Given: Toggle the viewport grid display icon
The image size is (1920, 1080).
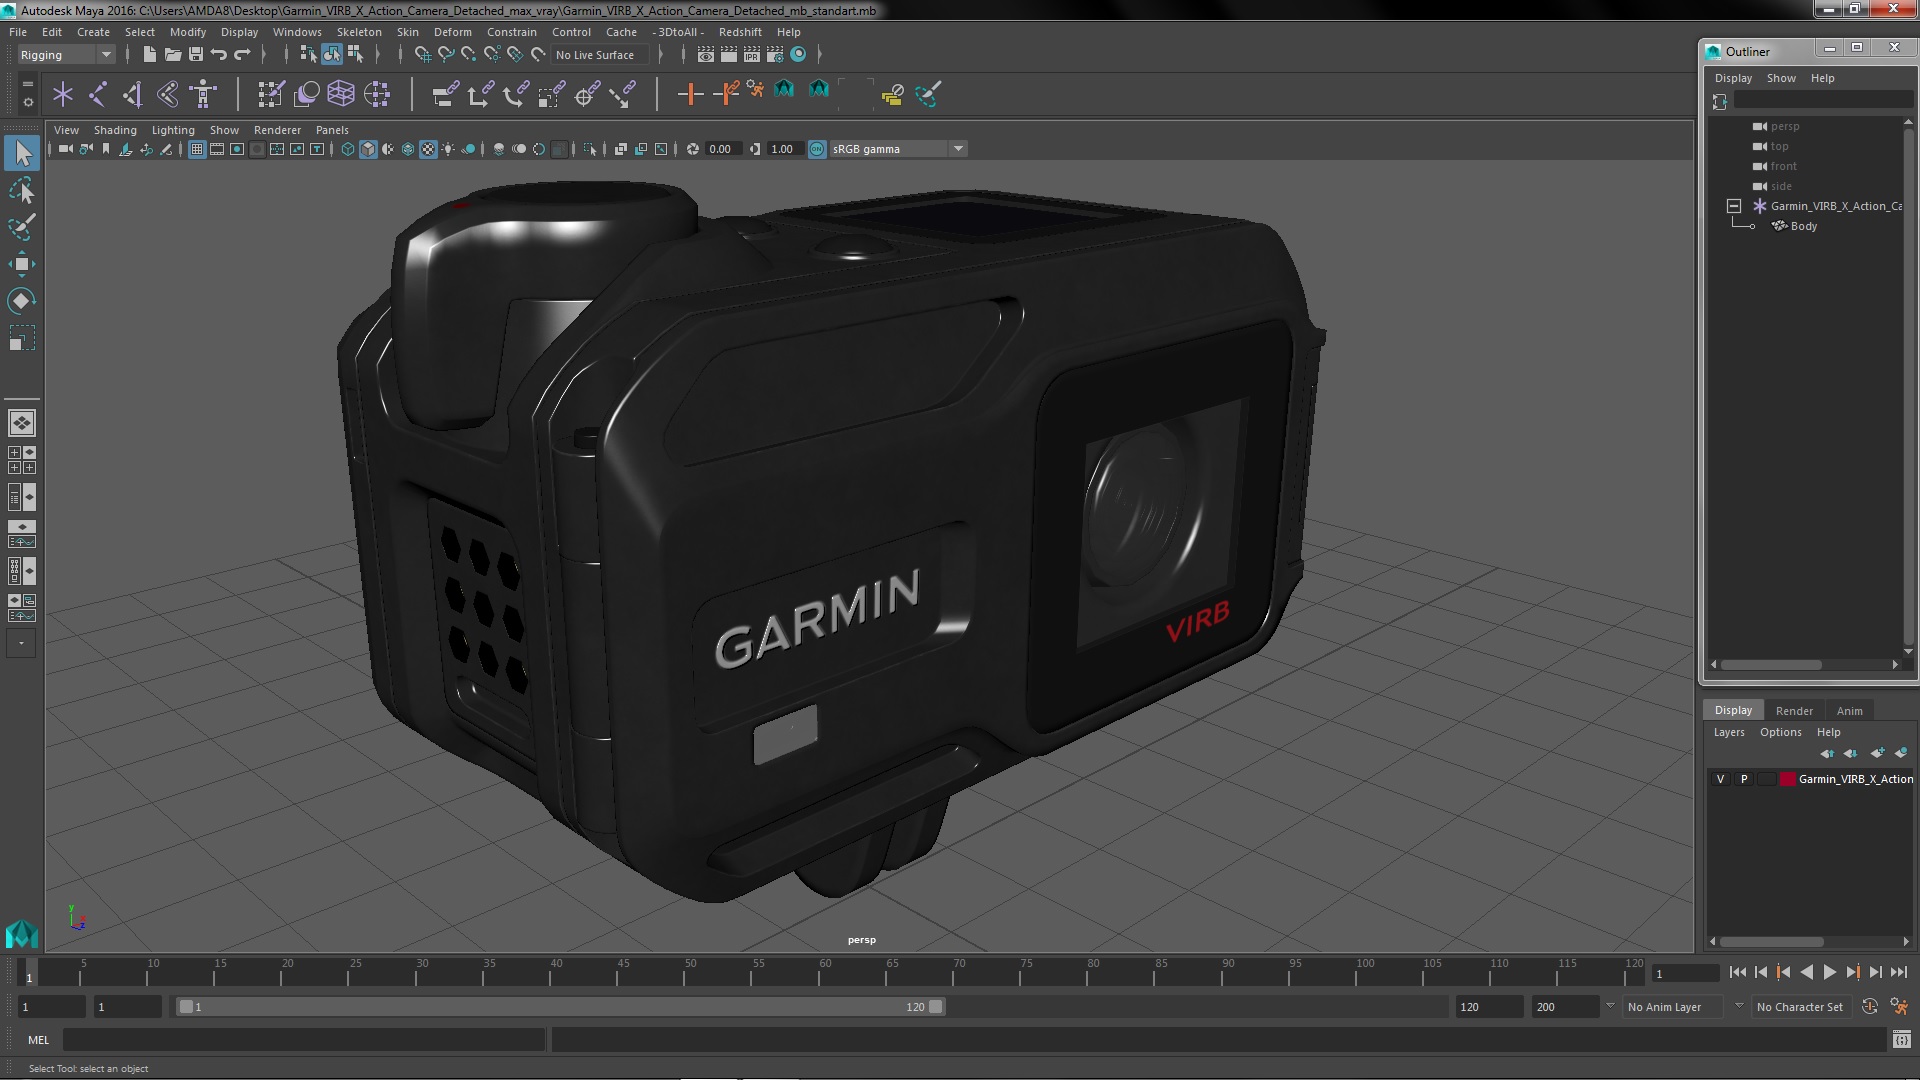Looking at the screenshot, I should (197, 149).
